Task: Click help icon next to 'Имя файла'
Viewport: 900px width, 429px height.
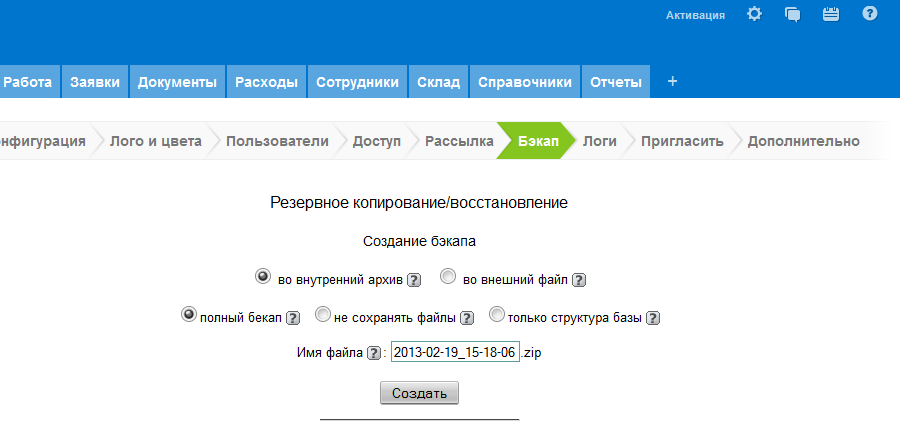Action: click(374, 353)
